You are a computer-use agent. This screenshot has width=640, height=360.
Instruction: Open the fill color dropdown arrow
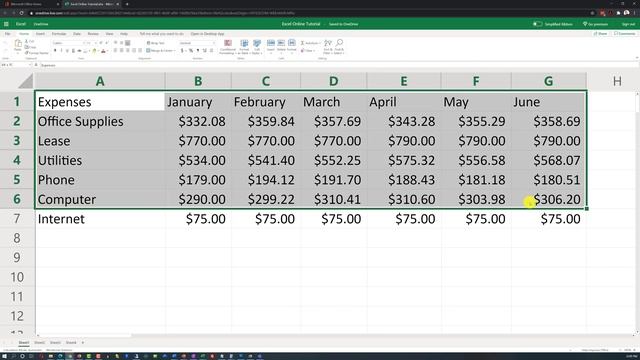tap(98, 51)
